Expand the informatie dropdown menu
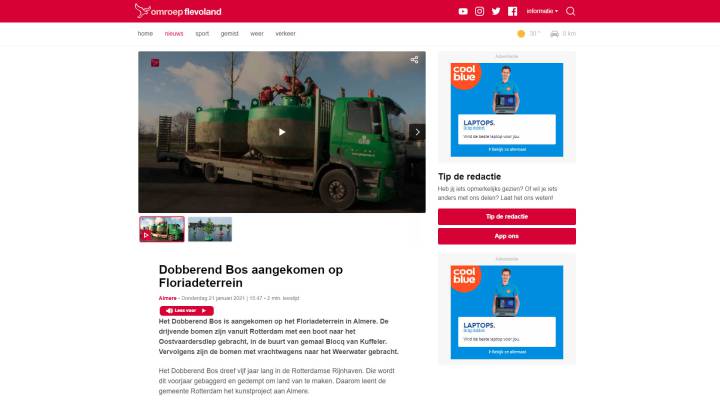This screenshot has width=720, height=405. pos(542,11)
